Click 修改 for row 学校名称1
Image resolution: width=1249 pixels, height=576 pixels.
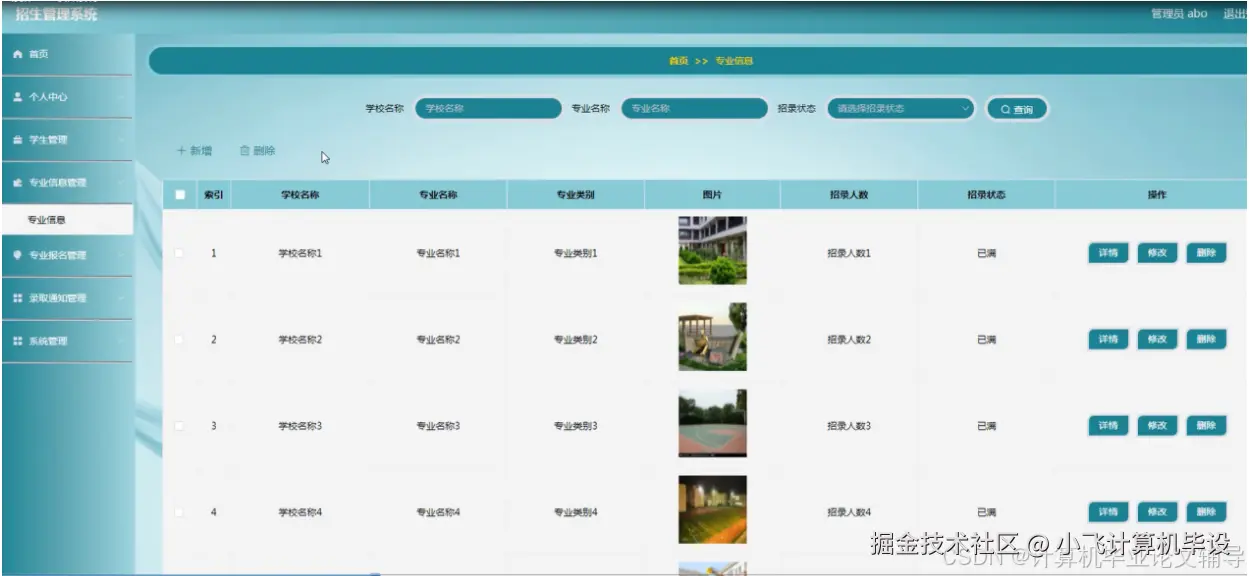pos(1157,253)
